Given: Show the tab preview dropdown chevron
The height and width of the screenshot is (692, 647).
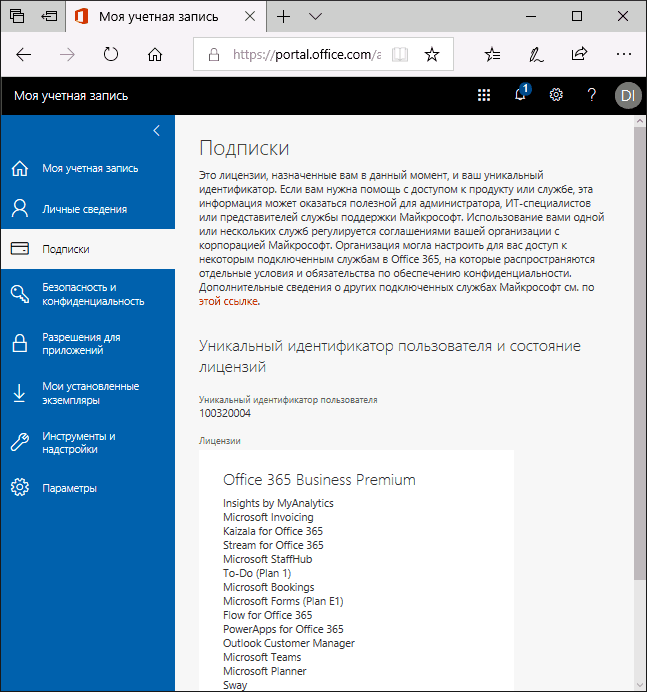Looking at the screenshot, I should coord(315,17).
